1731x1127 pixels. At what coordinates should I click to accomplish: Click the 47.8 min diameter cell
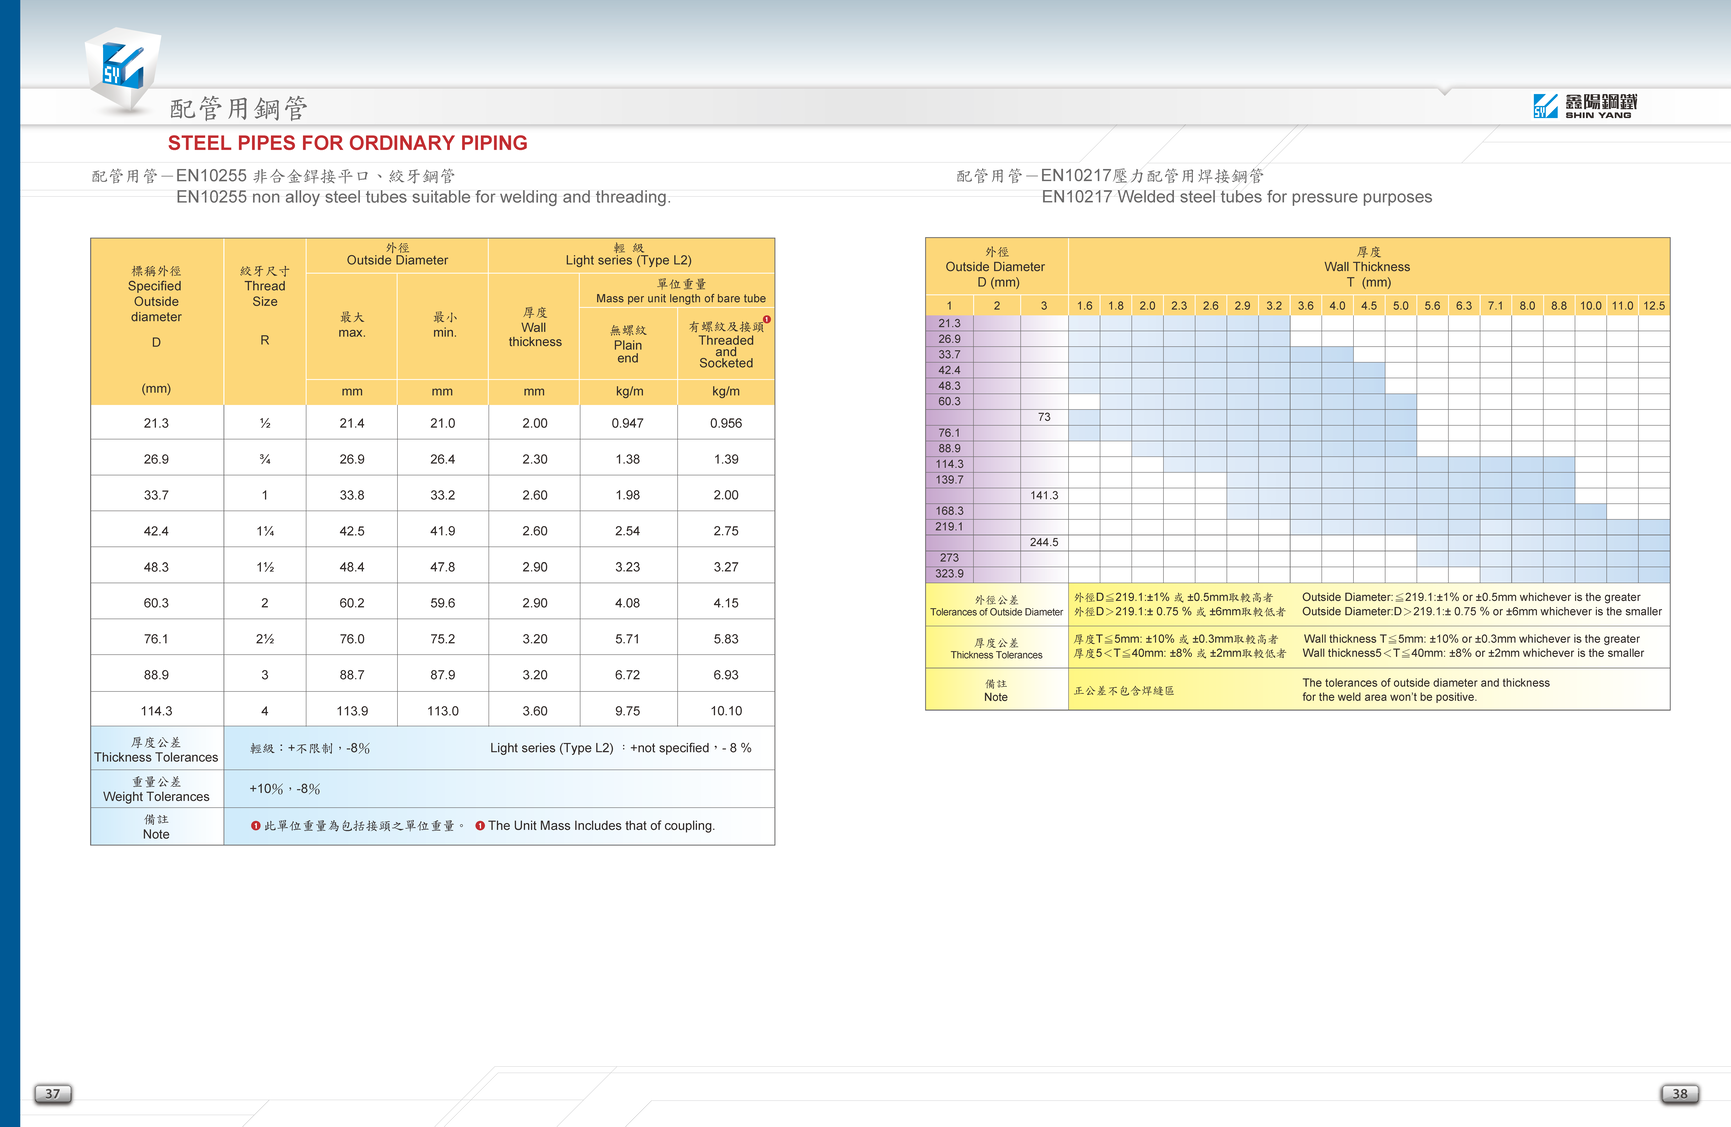click(x=443, y=567)
